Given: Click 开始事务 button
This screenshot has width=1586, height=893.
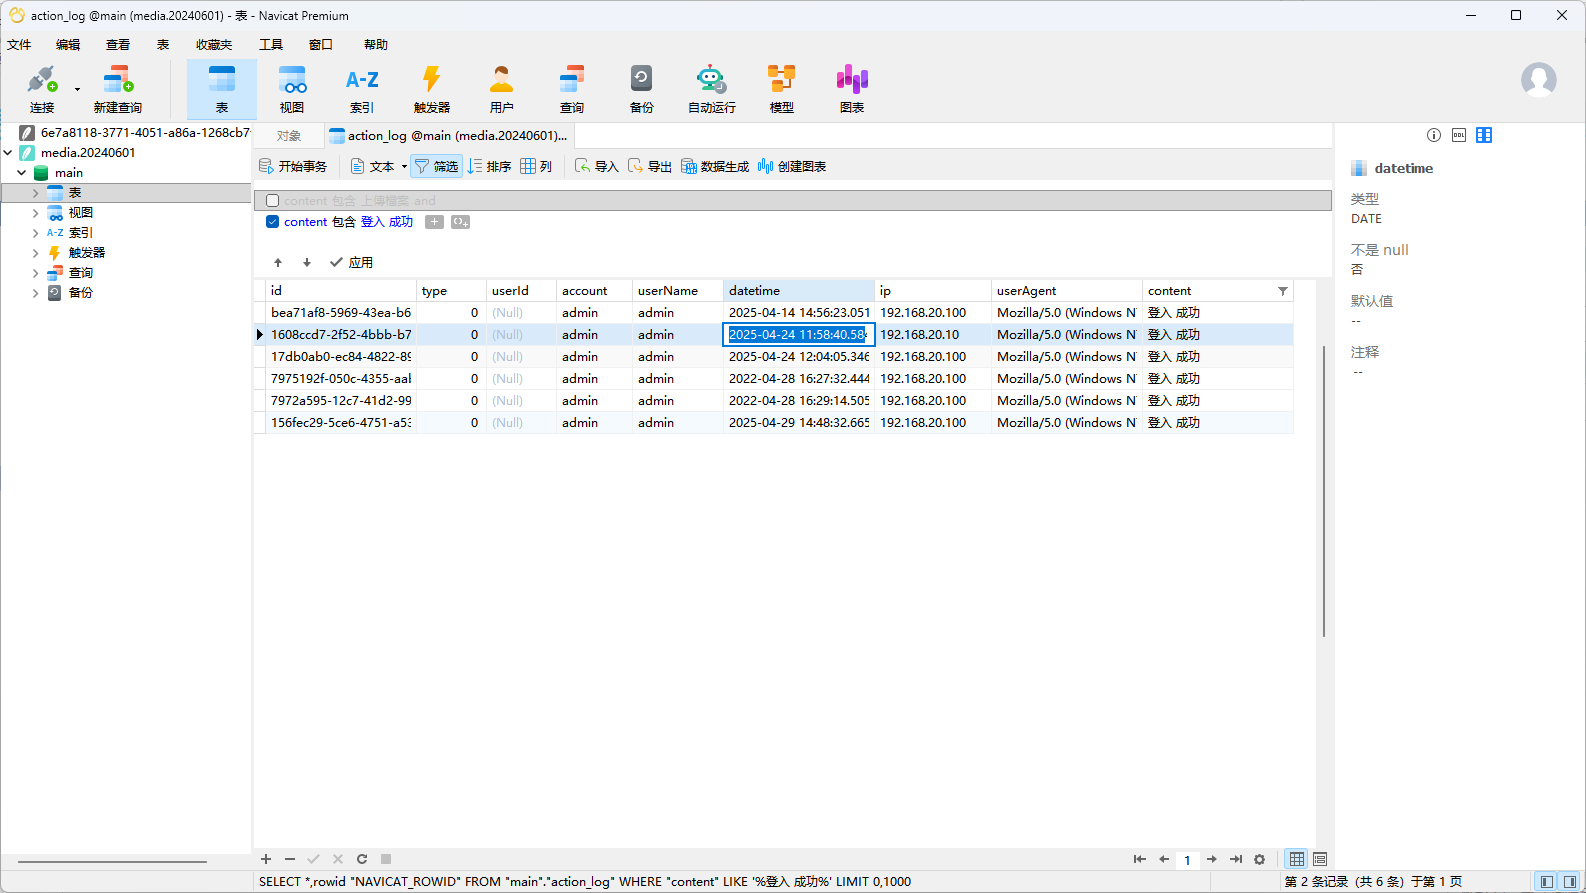Looking at the screenshot, I should [293, 166].
